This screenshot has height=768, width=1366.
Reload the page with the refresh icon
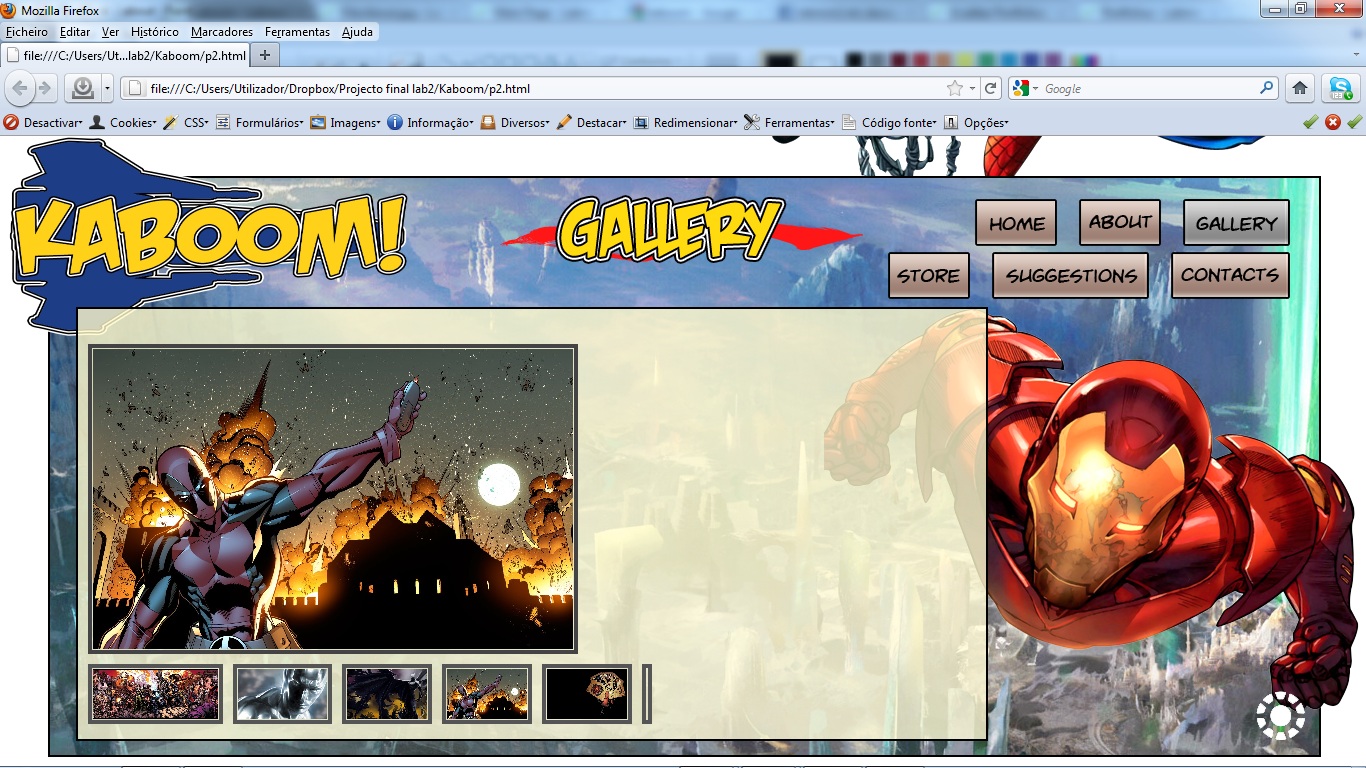pyautogui.click(x=991, y=88)
